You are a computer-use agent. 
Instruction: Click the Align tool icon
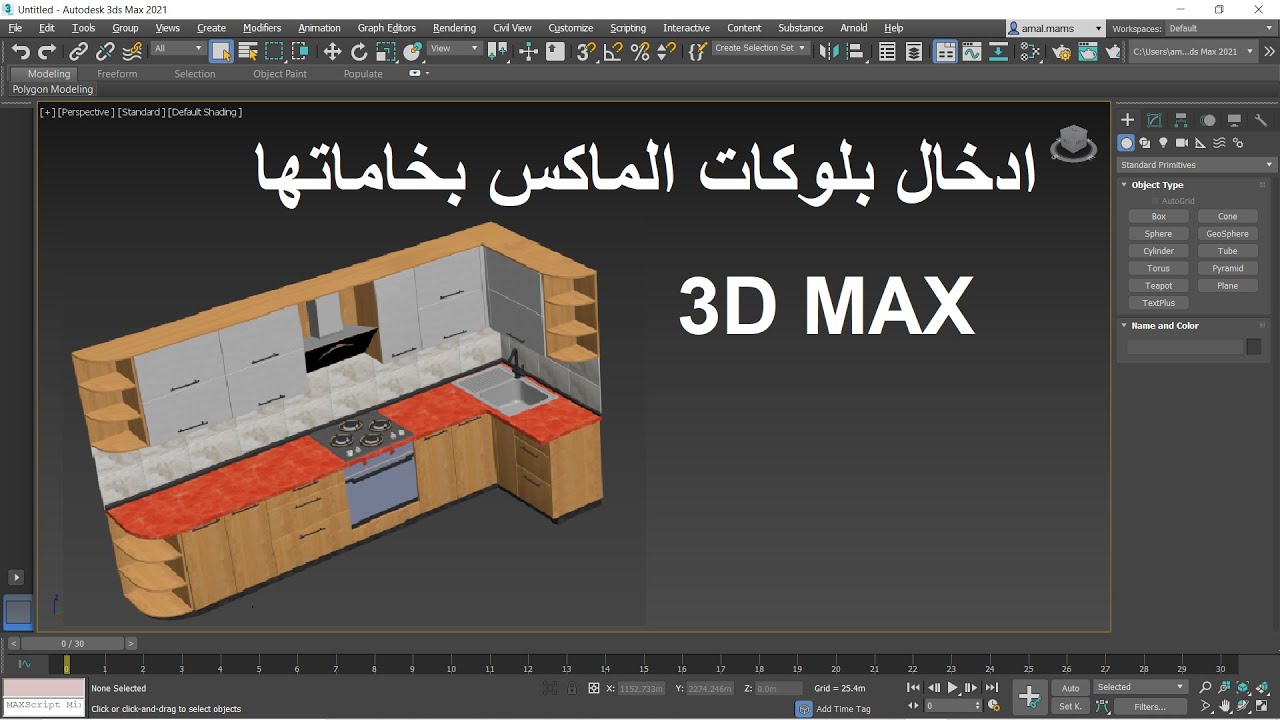point(855,52)
